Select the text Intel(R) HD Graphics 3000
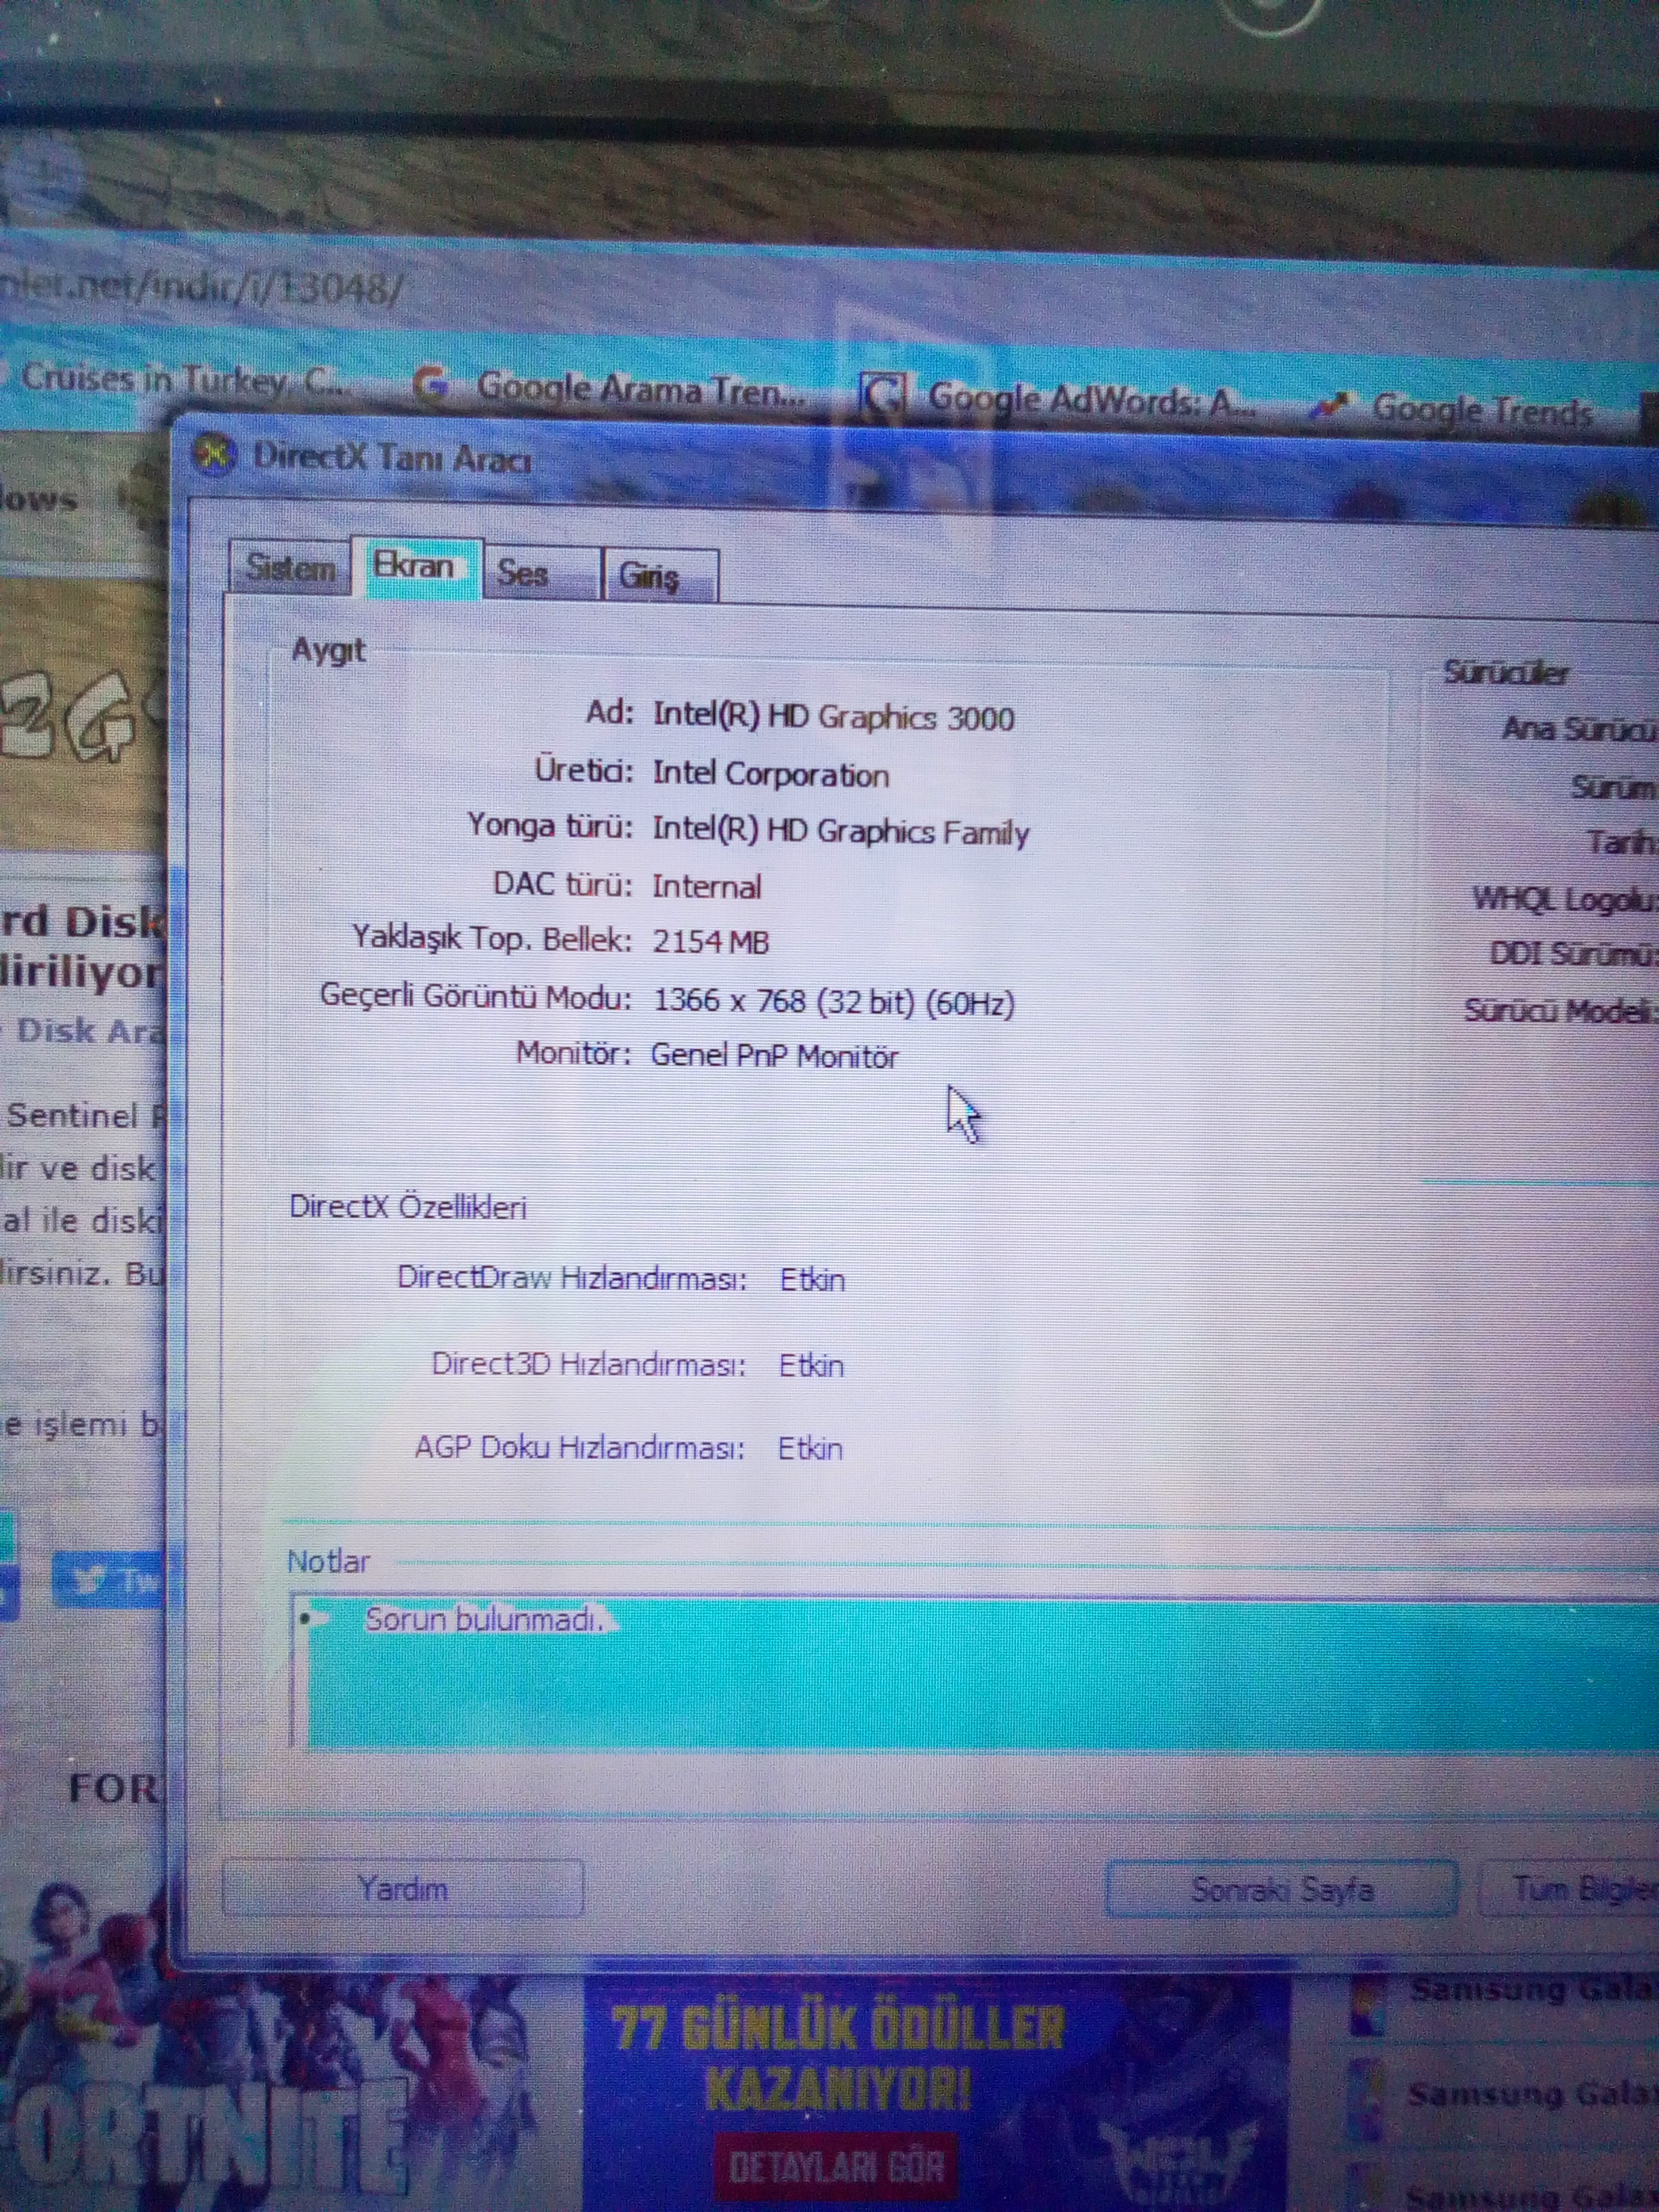The height and width of the screenshot is (2212, 1659). point(833,716)
